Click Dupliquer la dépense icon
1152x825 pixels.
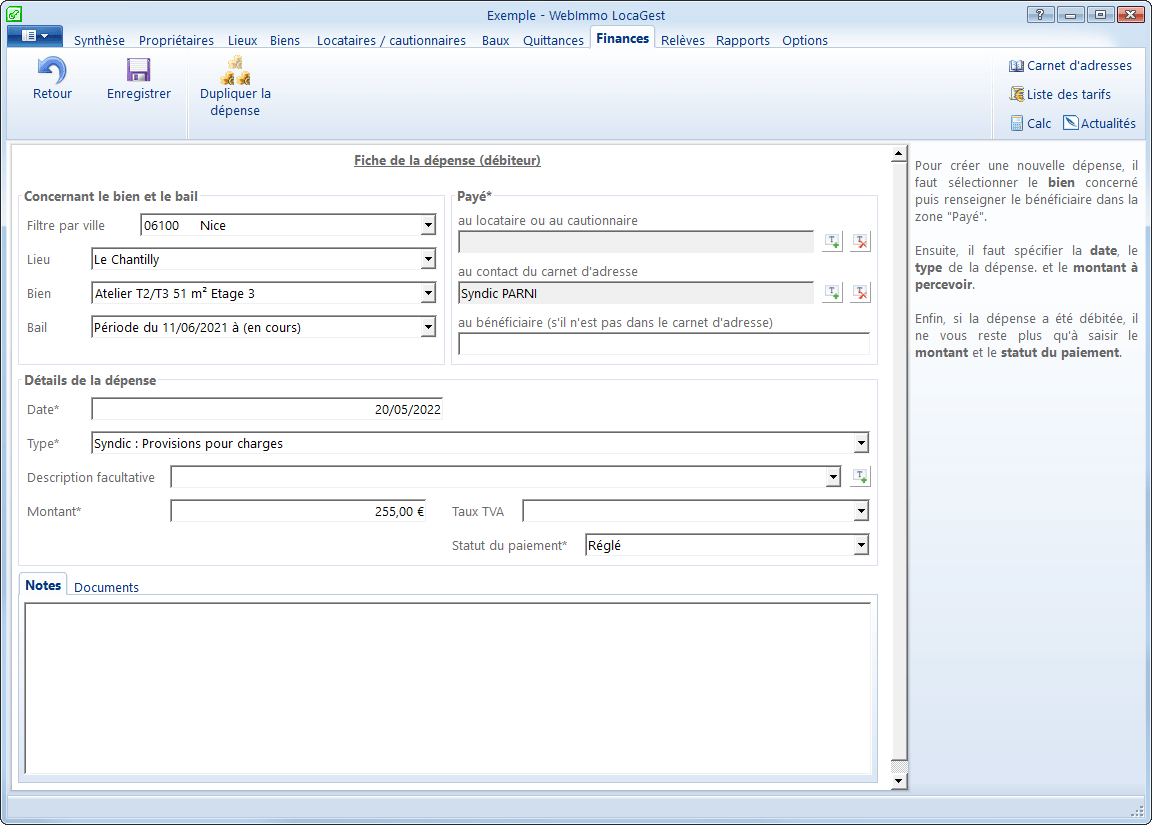click(235, 70)
